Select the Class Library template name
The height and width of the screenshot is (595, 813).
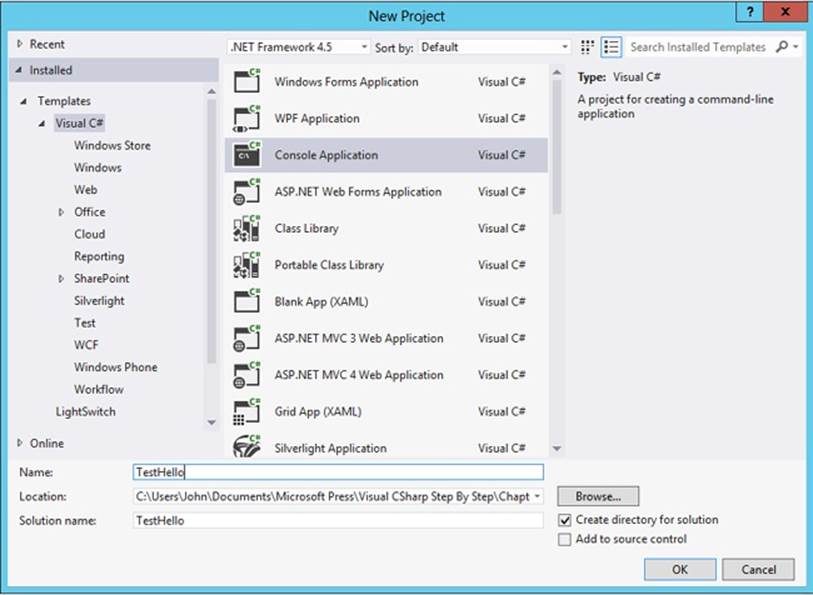coord(306,228)
